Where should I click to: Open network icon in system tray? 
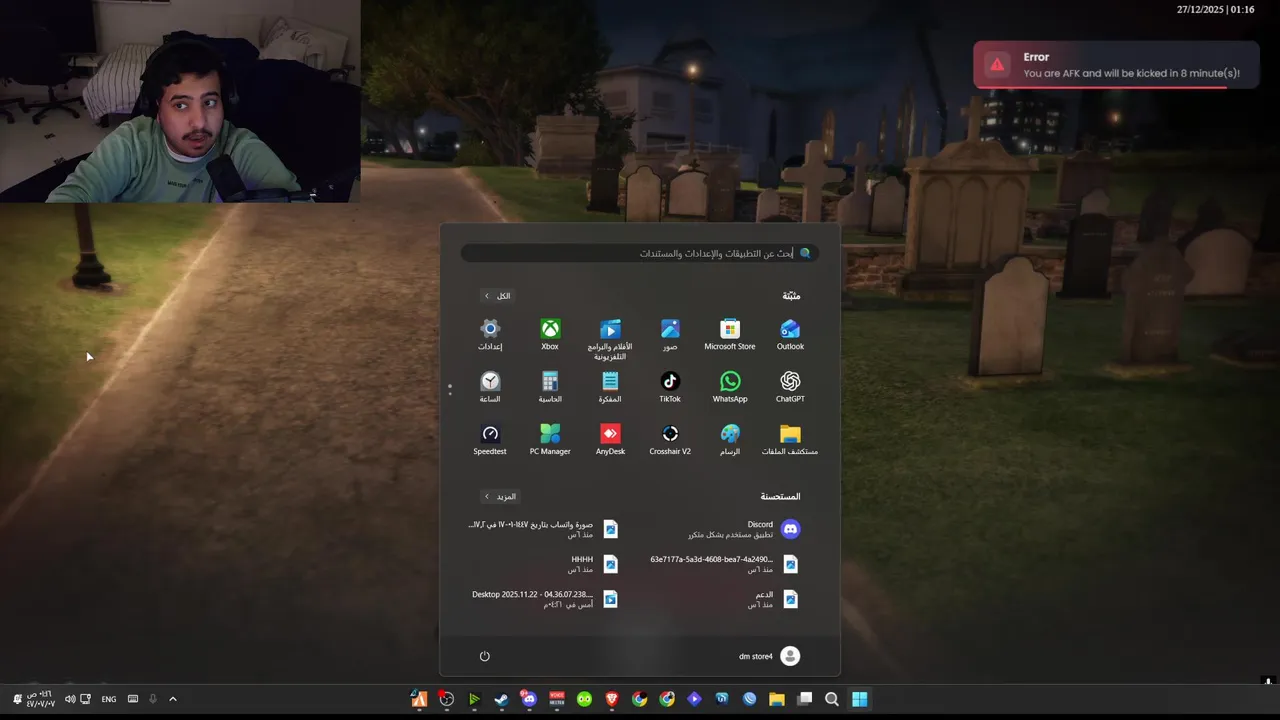click(85, 699)
